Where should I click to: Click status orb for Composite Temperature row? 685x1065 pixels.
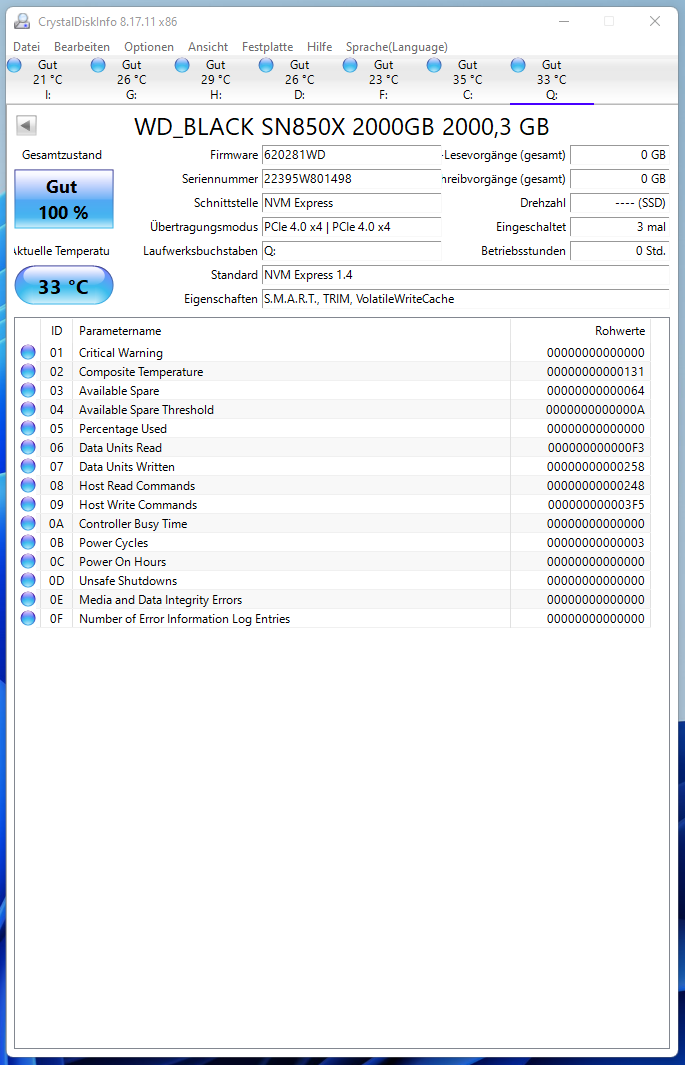(28, 371)
